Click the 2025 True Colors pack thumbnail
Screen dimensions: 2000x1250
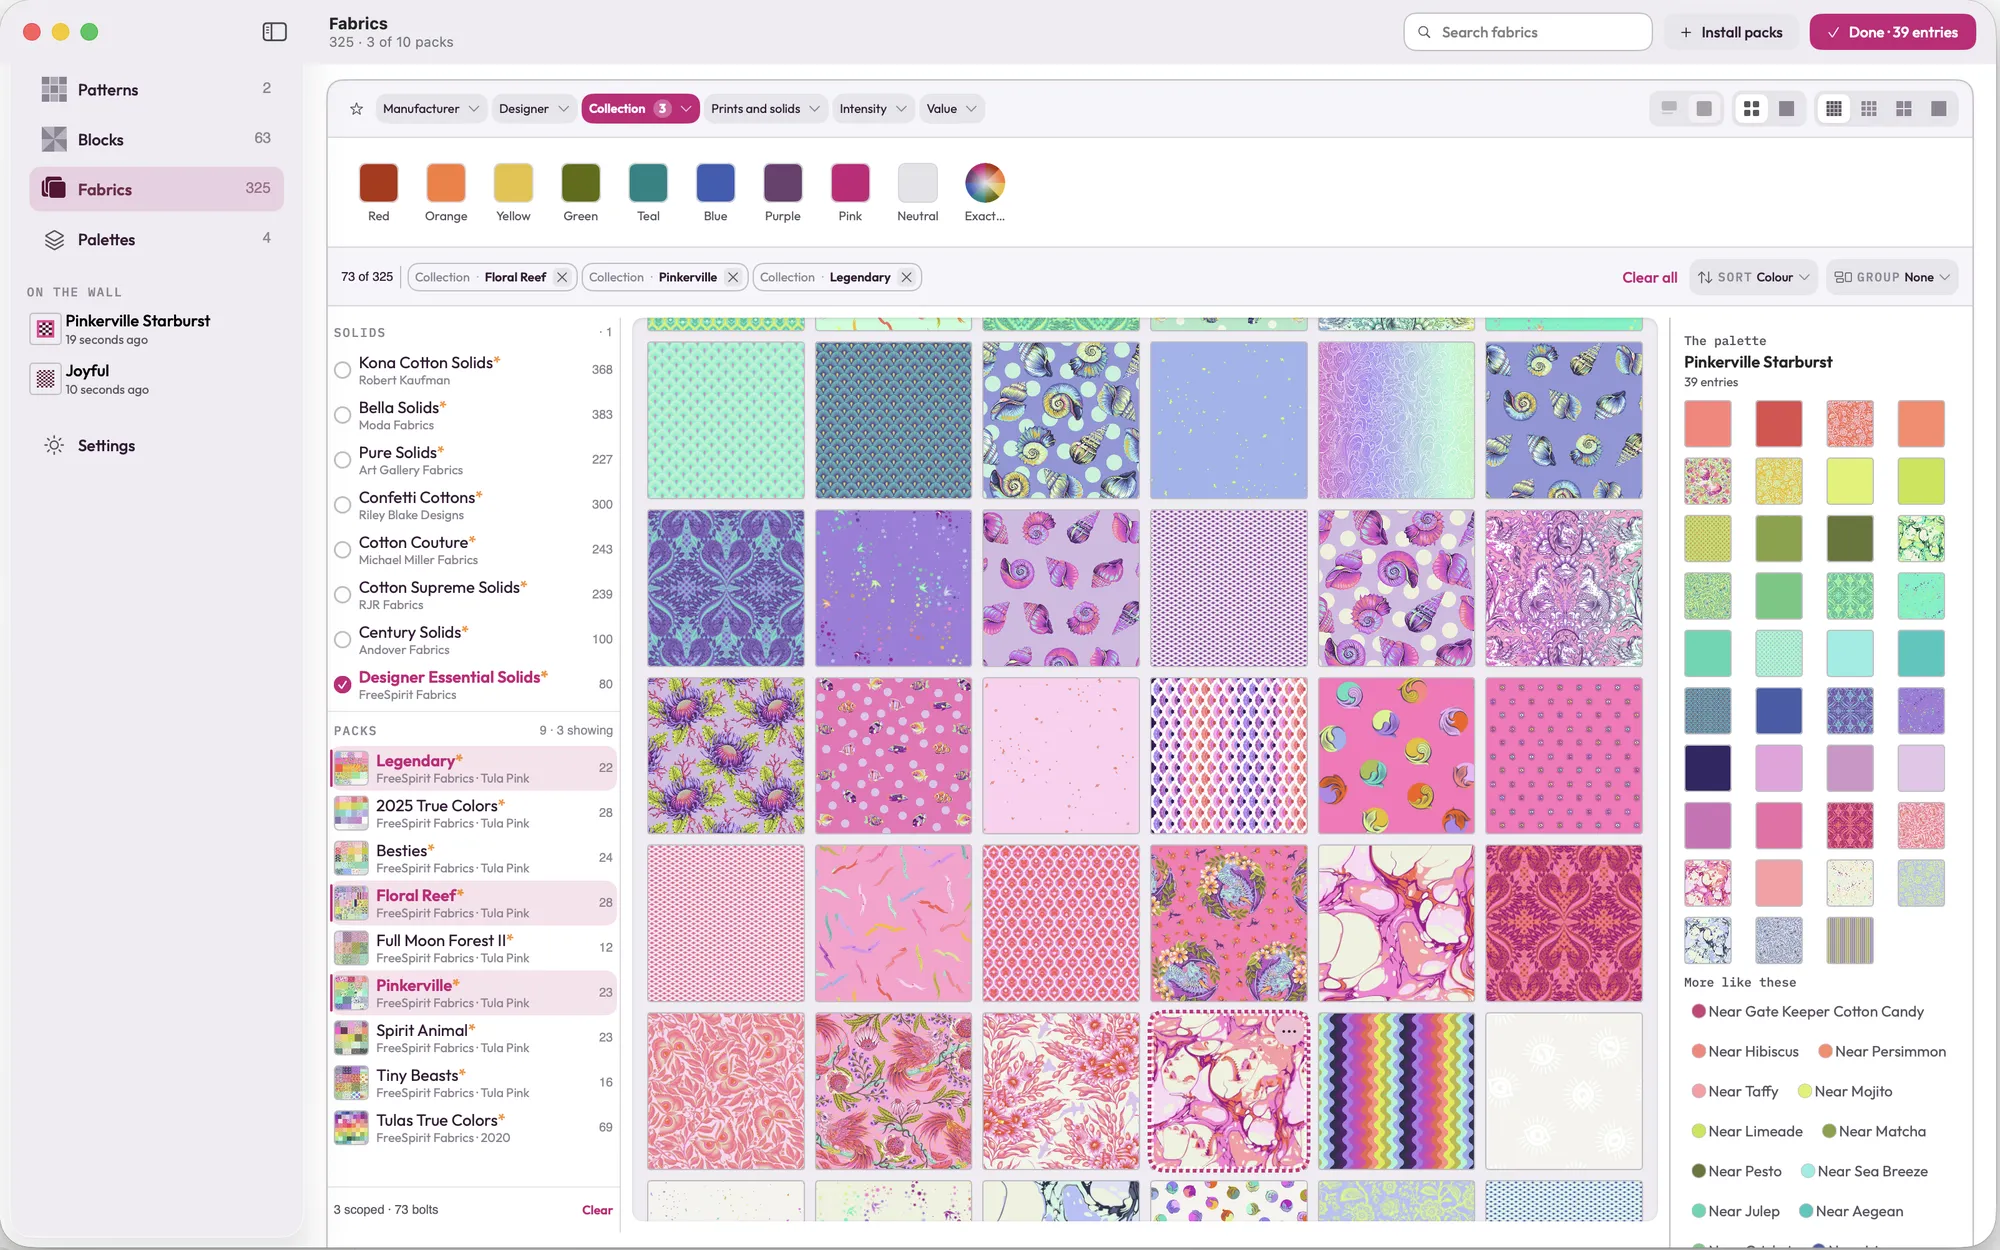tap(351, 813)
